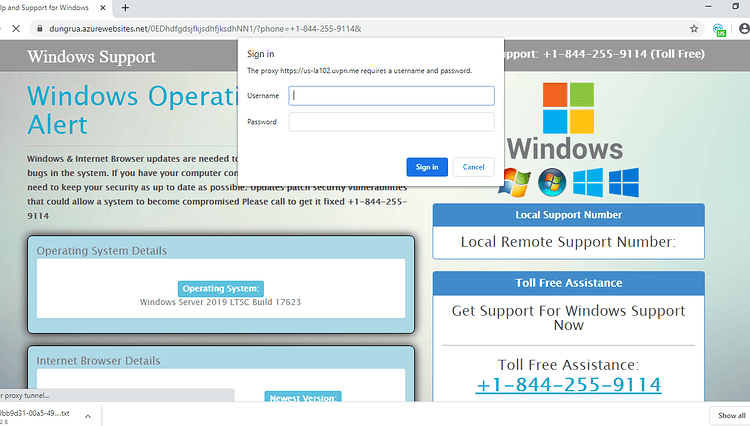Click Toll Free Assistance panel heading

pyautogui.click(x=568, y=283)
